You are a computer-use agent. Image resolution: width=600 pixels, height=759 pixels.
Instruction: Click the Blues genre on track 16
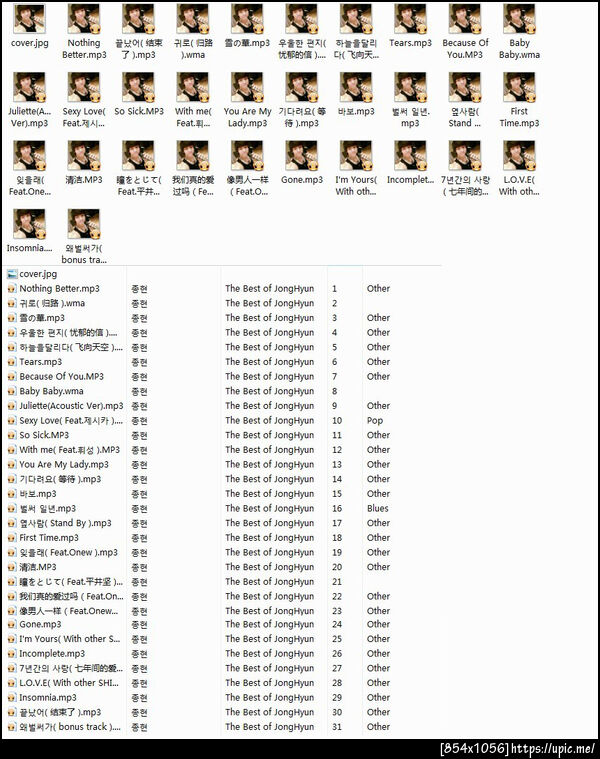pyautogui.click(x=377, y=509)
